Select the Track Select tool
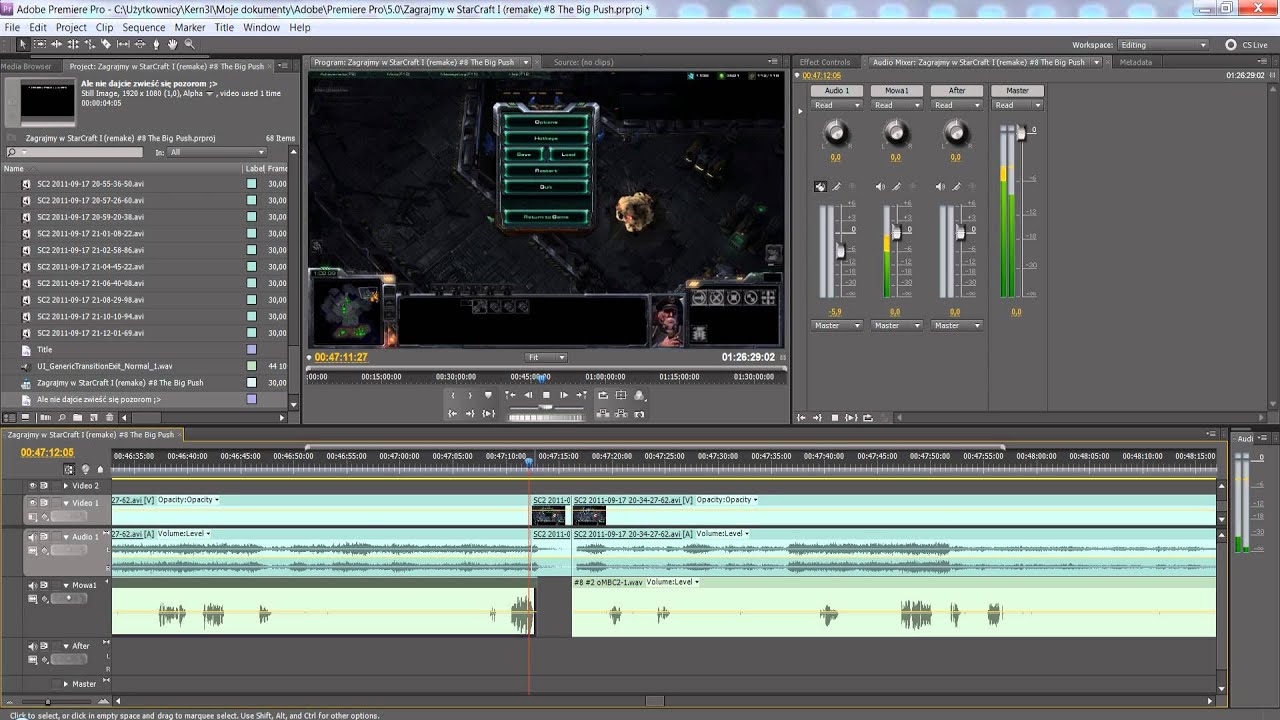Viewport: 1280px width, 720px height. pyautogui.click(x=40, y=44)
